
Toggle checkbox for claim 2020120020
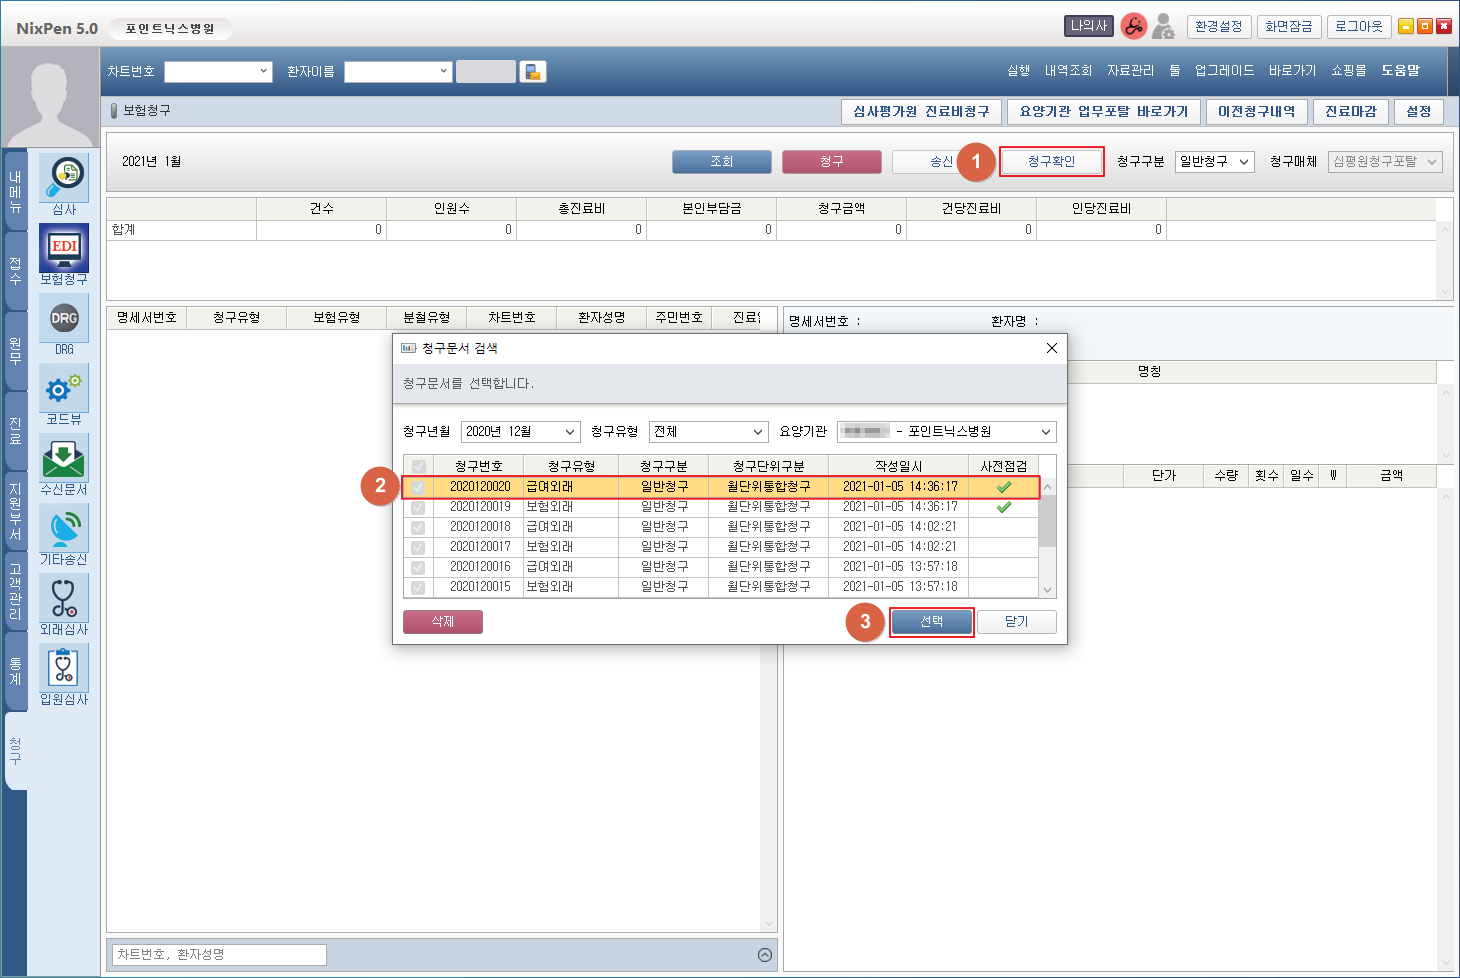(418, 487)
